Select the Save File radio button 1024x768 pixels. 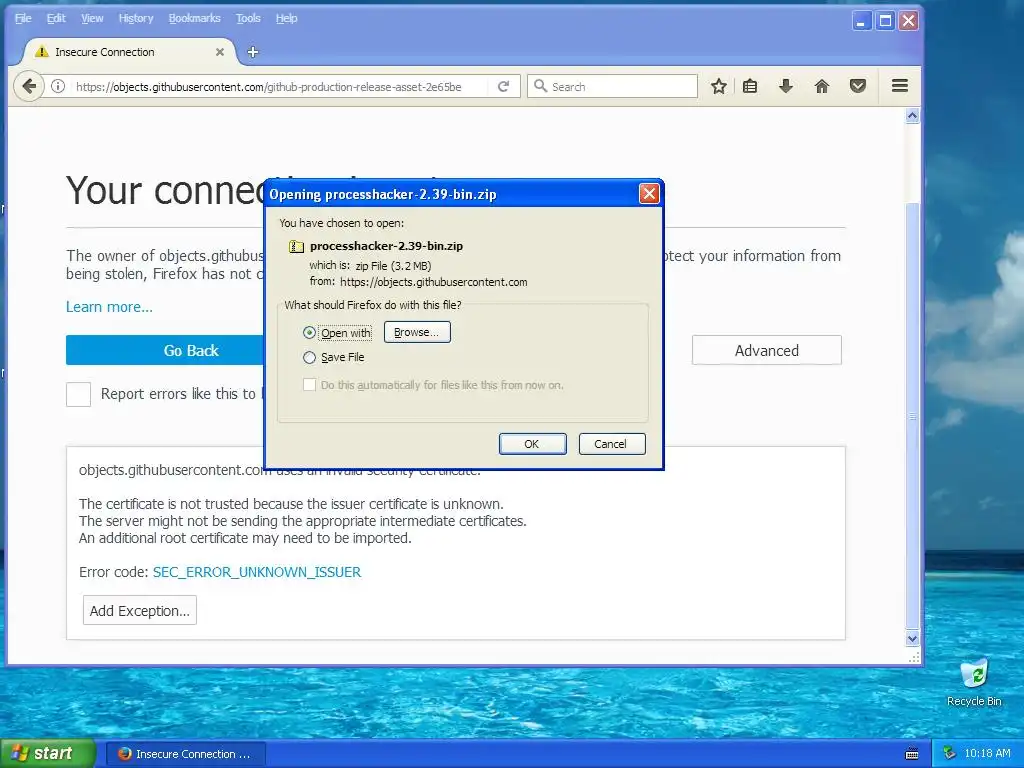point(310,357)
